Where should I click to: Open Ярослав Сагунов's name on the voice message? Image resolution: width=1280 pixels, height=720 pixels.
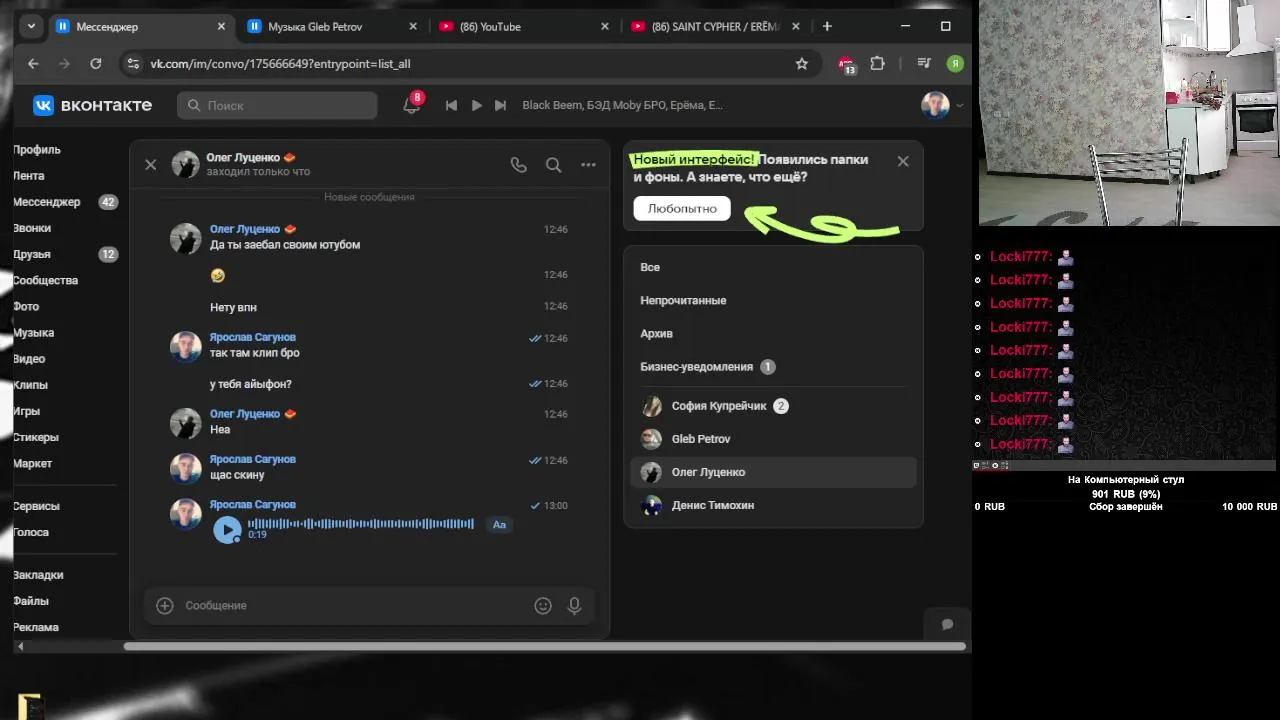pos(253,505)
